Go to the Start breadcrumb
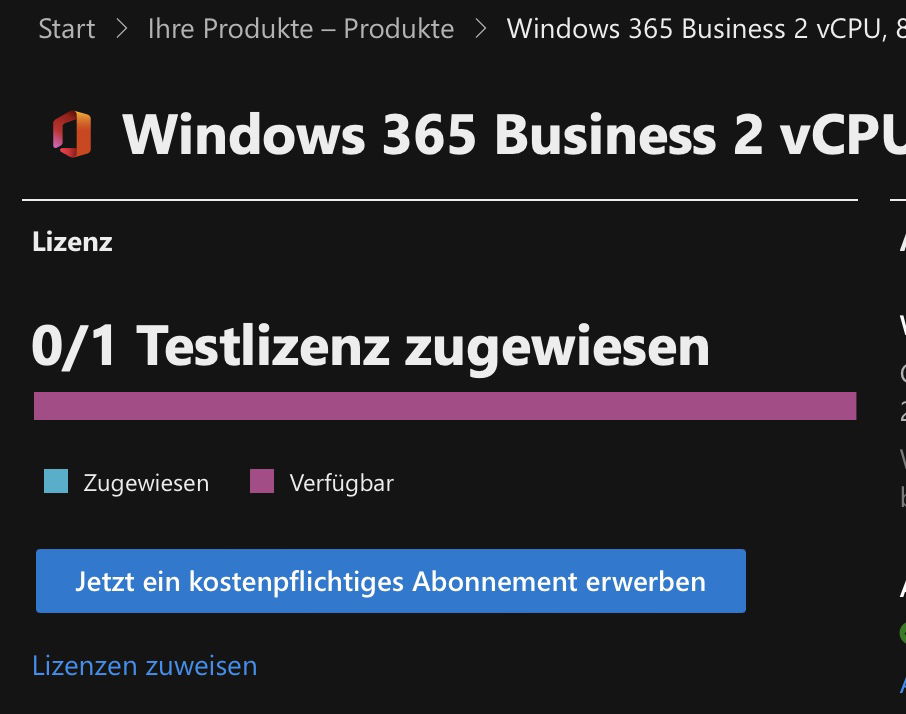 (66, 29)
